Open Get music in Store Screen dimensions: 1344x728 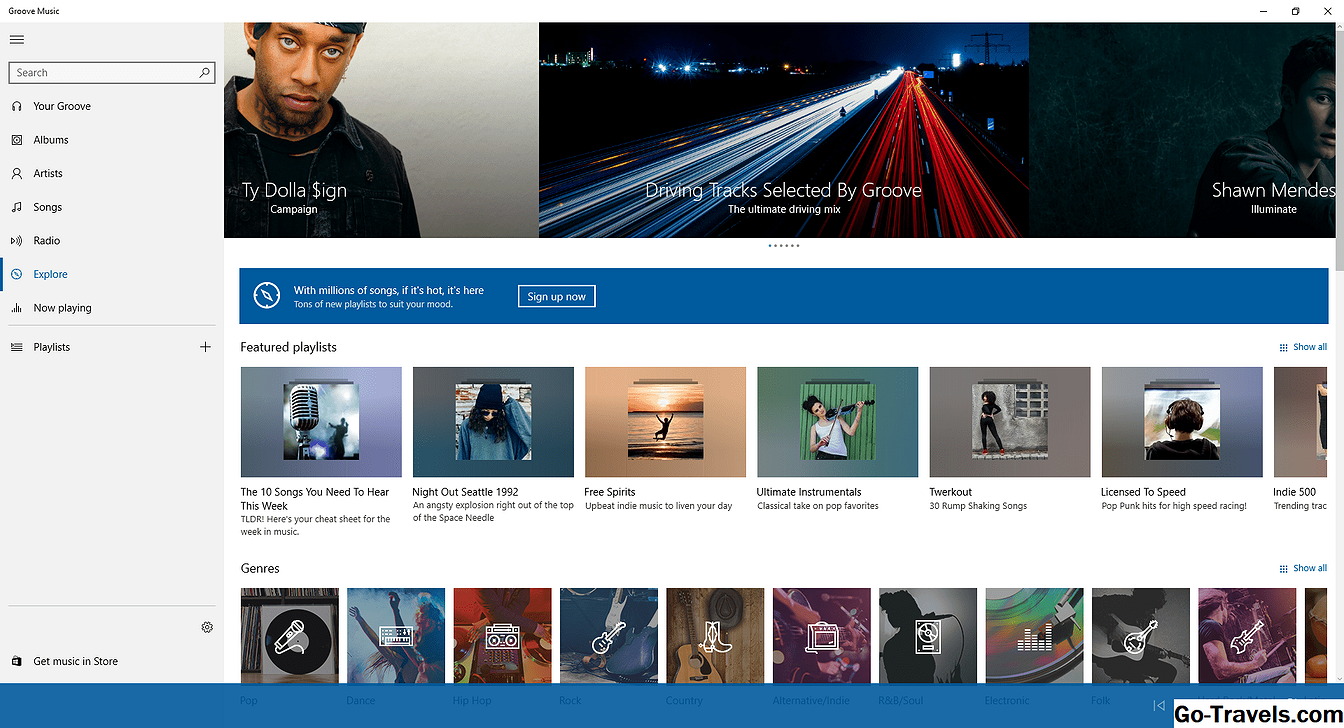pos(75,661)
